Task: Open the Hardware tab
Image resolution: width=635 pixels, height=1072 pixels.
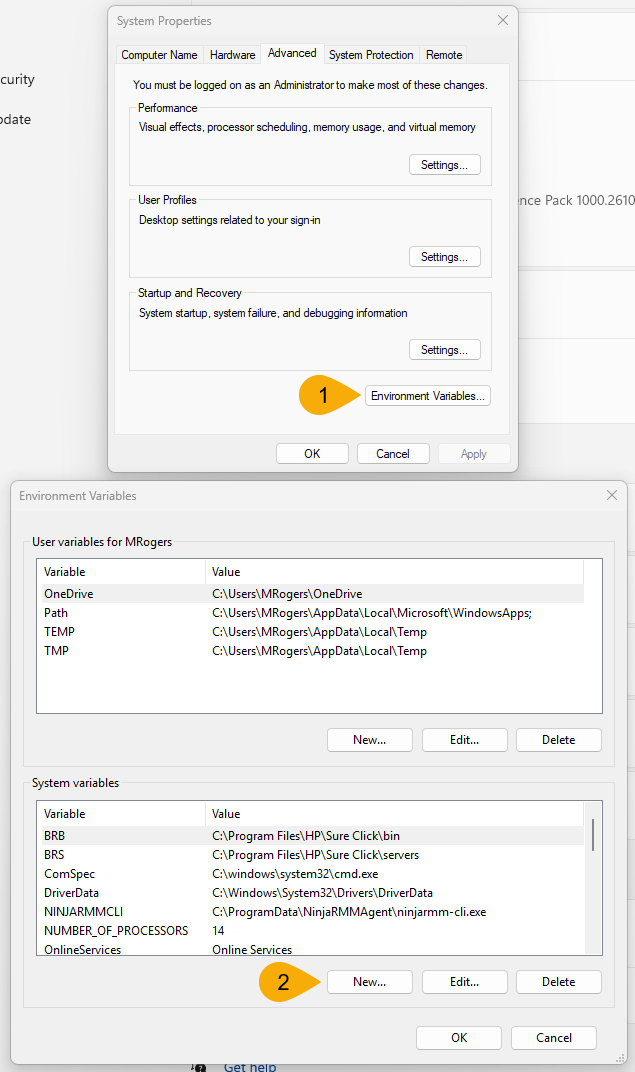Action: tap(232, 55)
